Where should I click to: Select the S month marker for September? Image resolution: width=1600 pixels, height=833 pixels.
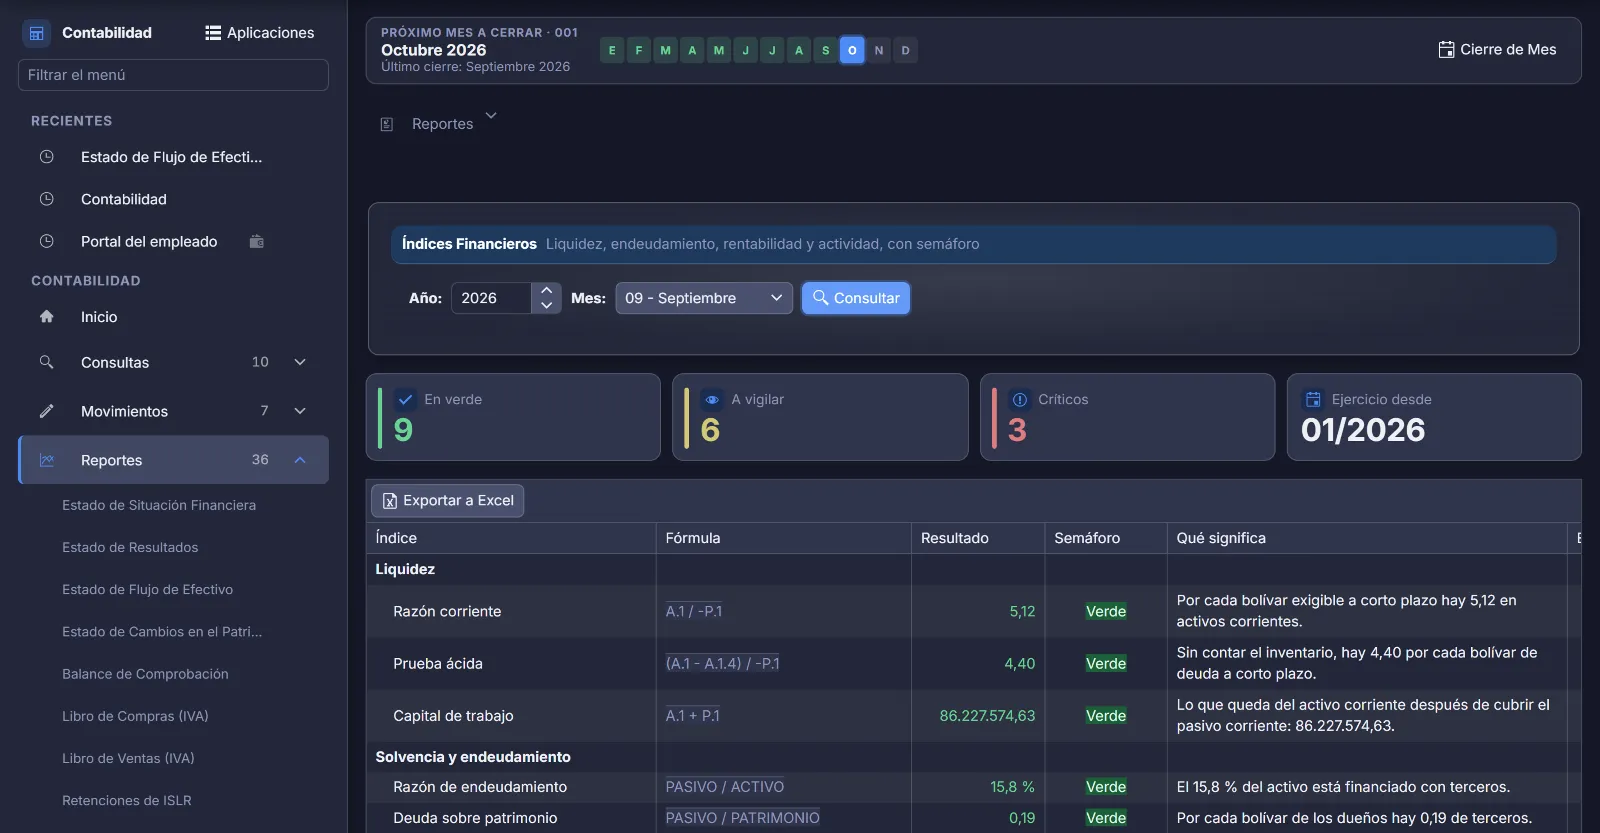[826, 50]
